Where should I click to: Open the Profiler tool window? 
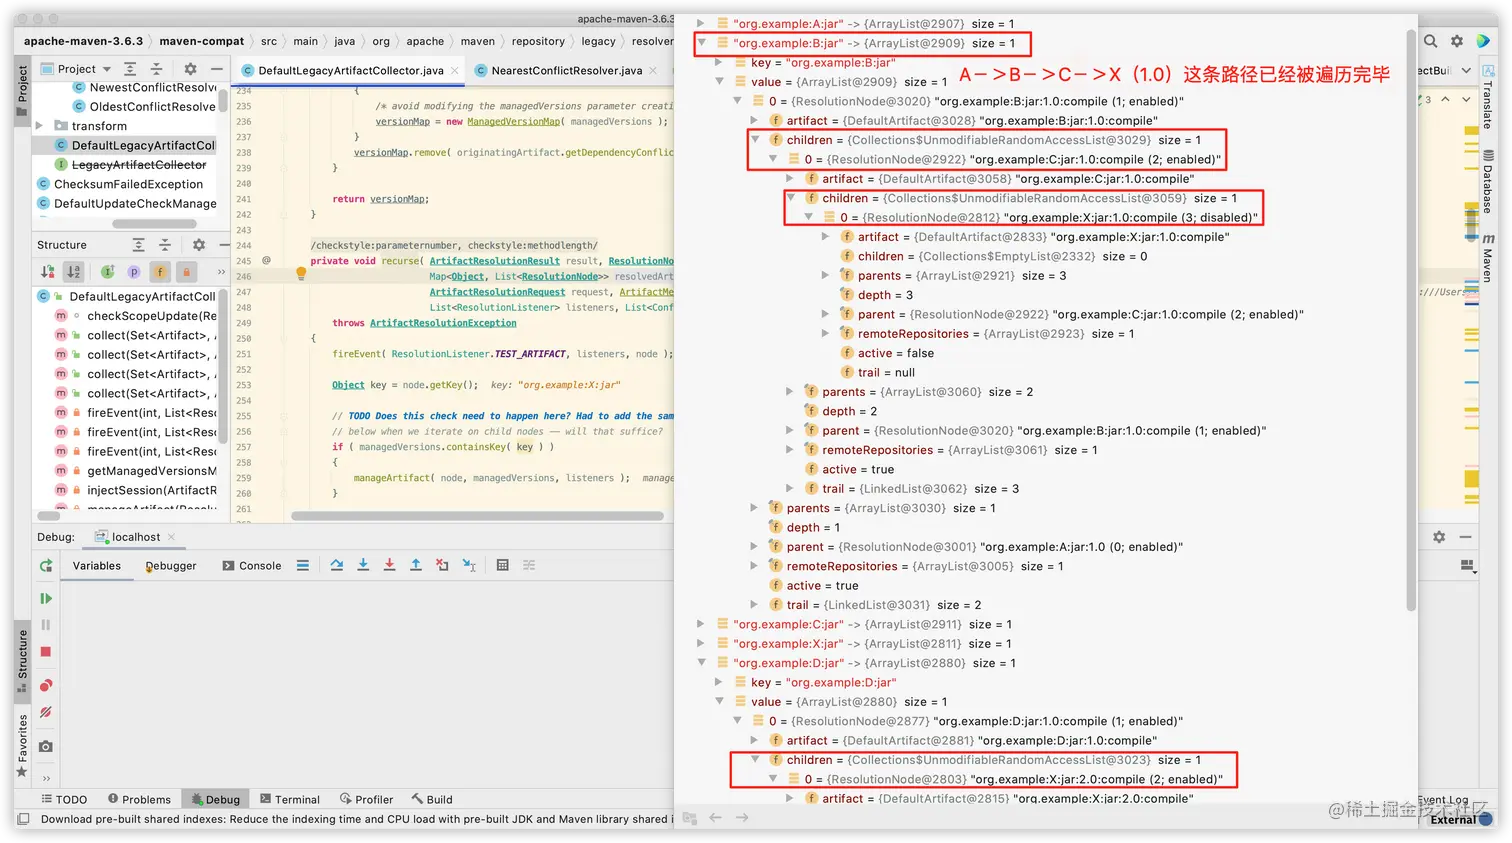367,800
